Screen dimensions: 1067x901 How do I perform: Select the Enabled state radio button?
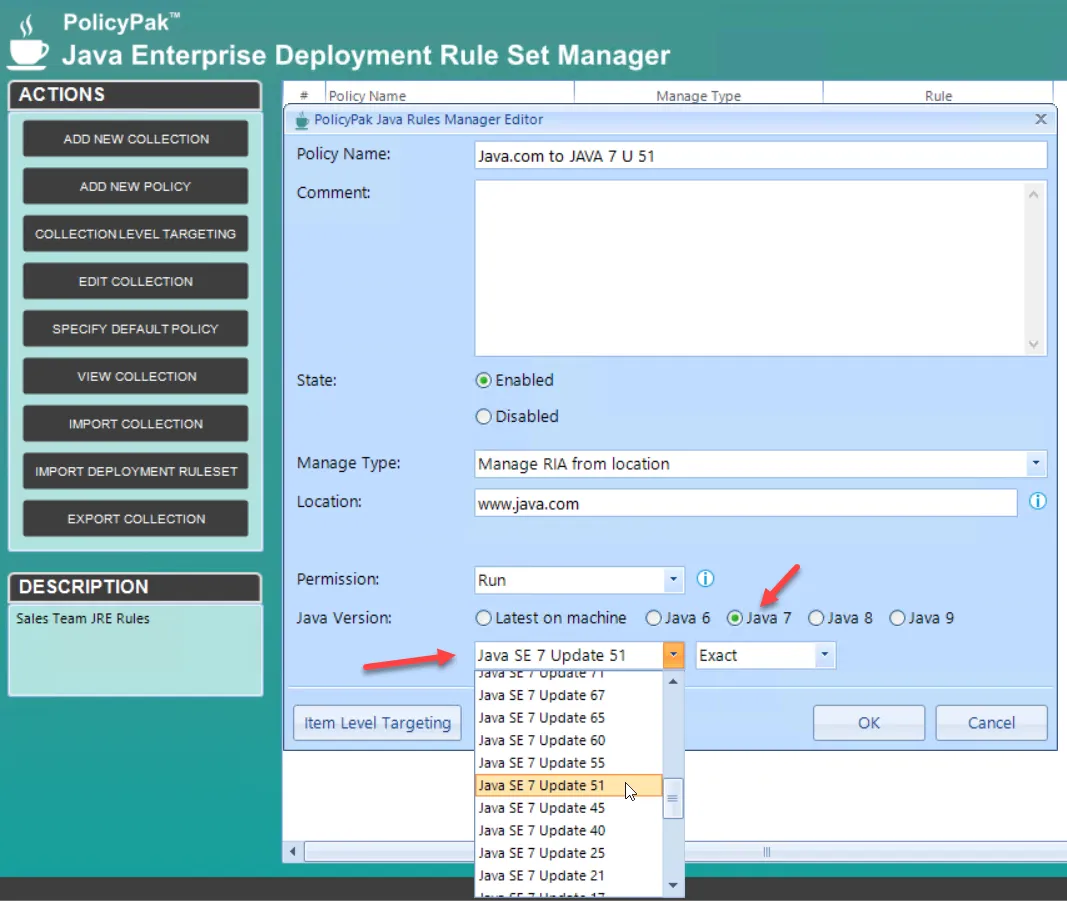pyautogui.click(x=483, y=380)
